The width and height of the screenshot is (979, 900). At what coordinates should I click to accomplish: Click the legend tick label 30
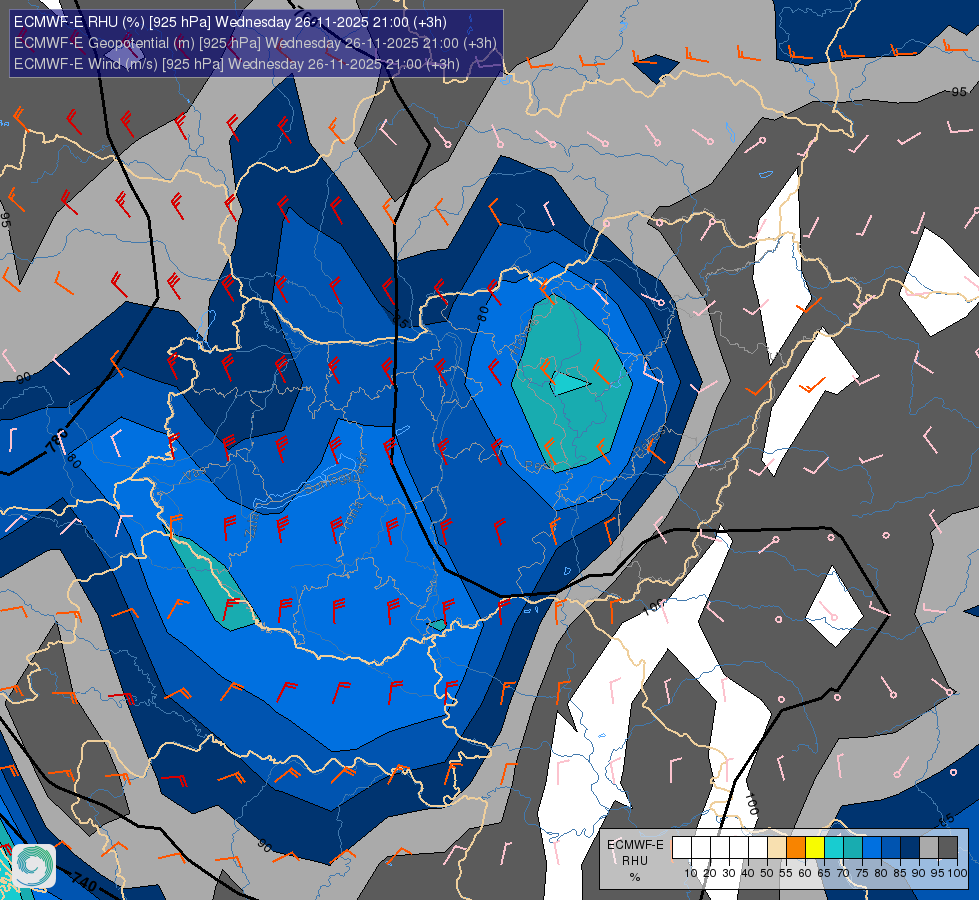click(729, 873)
